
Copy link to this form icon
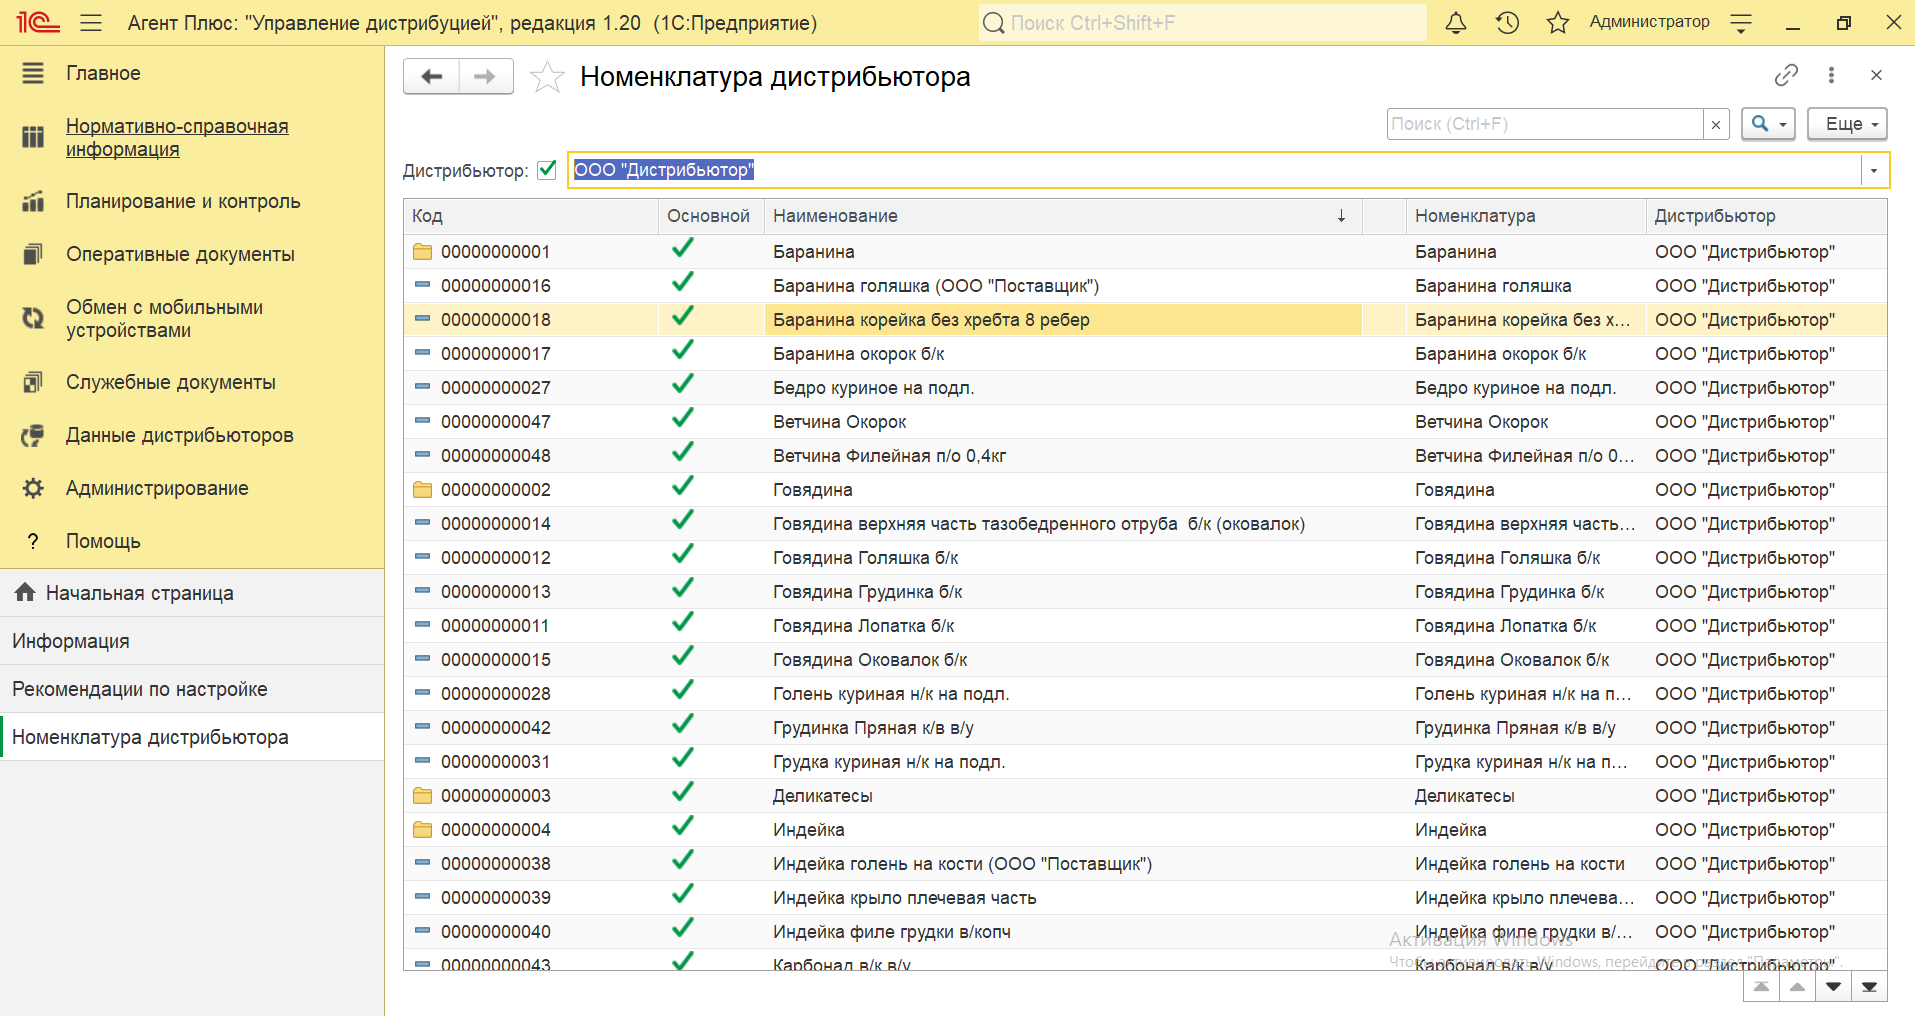[x=1786, y=75]
